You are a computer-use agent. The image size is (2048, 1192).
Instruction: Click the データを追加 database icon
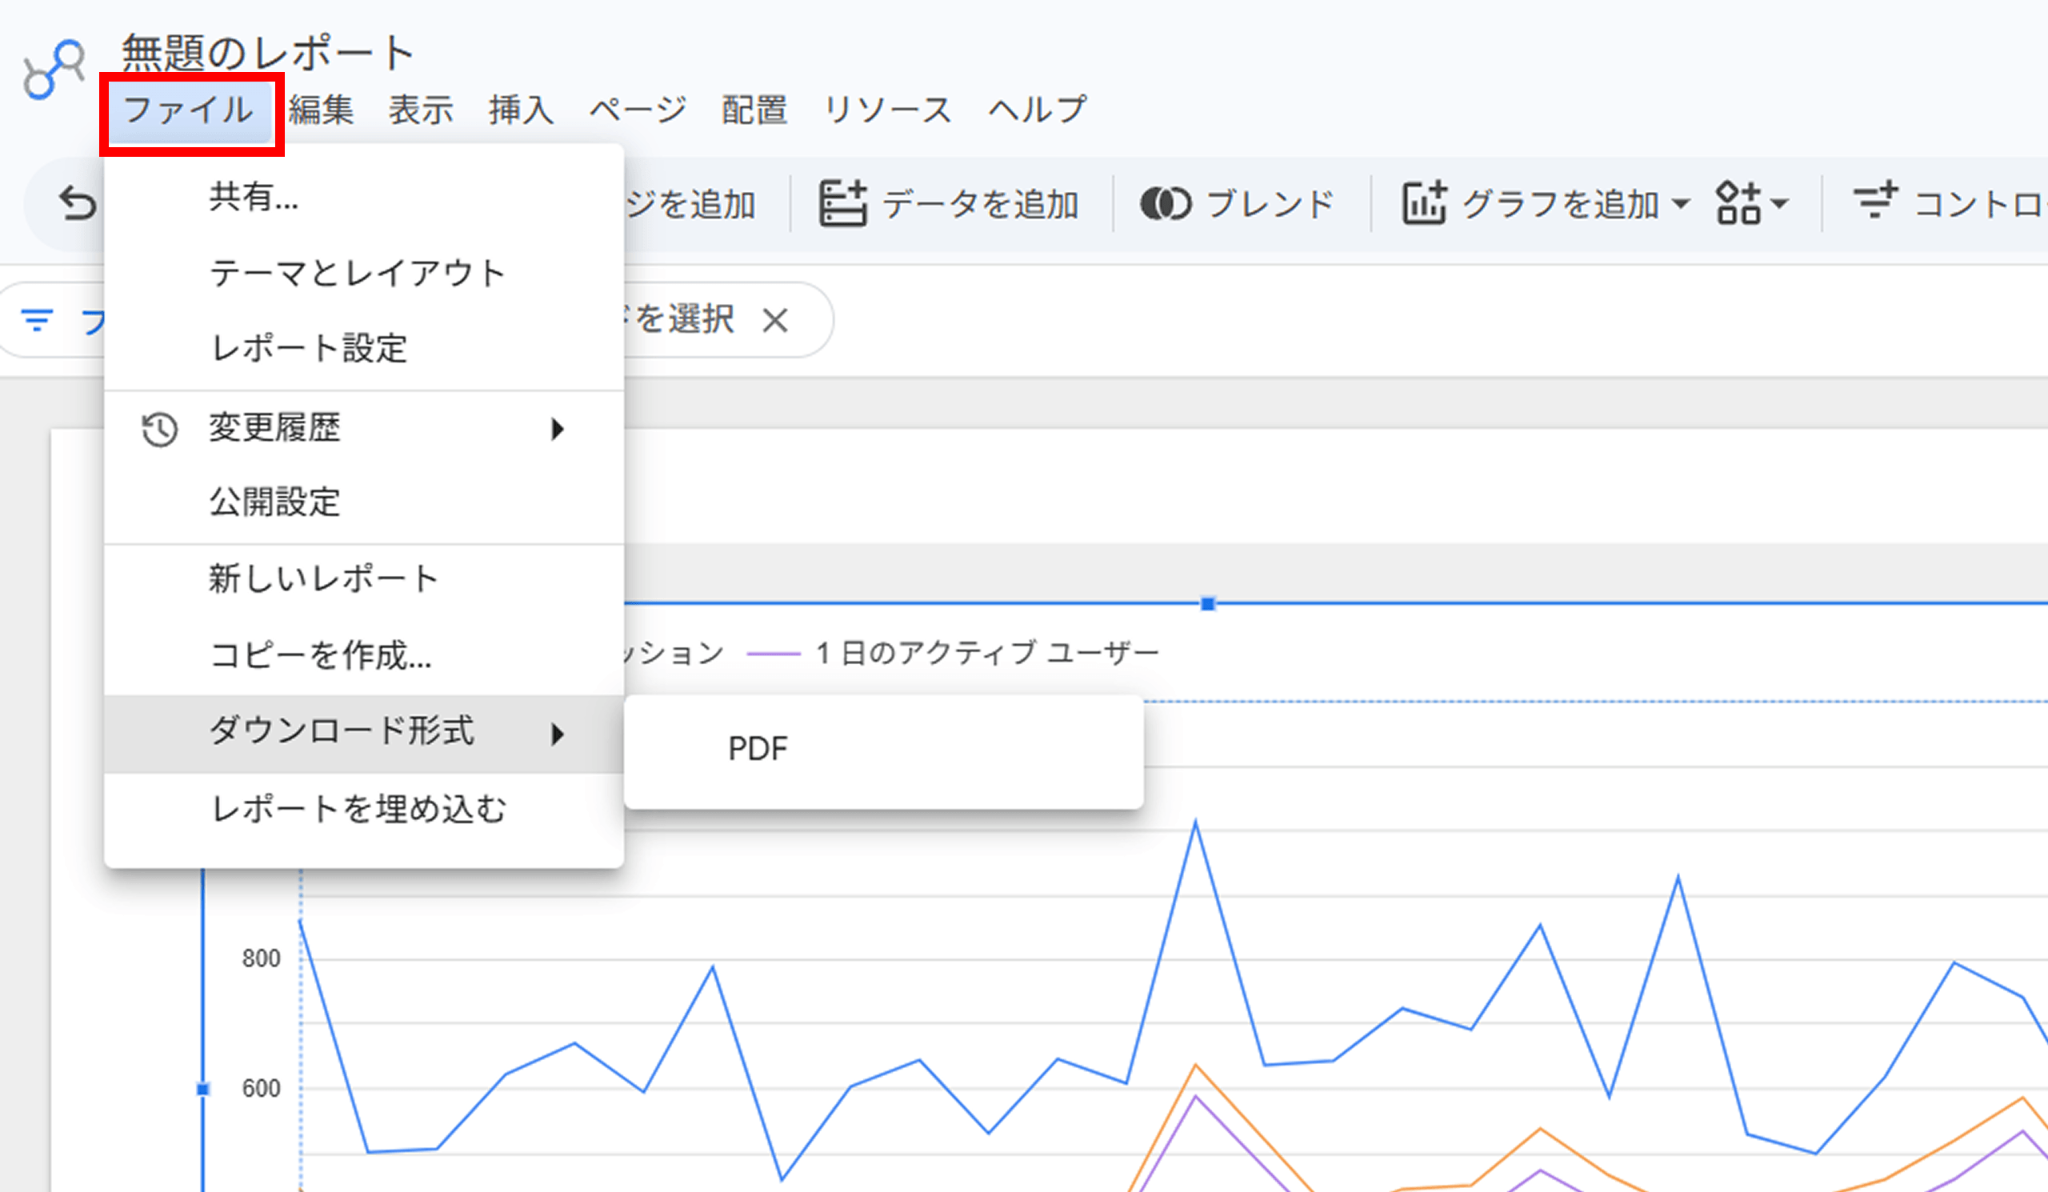point(842,204)
